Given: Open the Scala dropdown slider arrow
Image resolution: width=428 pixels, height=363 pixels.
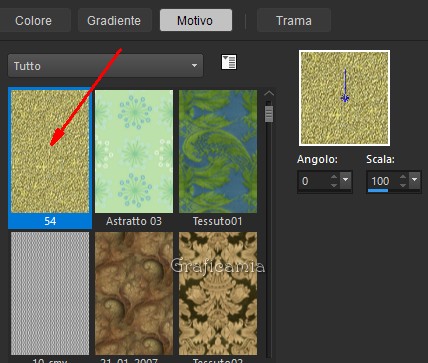Looking at the screenshot, I should coord(414,180).
